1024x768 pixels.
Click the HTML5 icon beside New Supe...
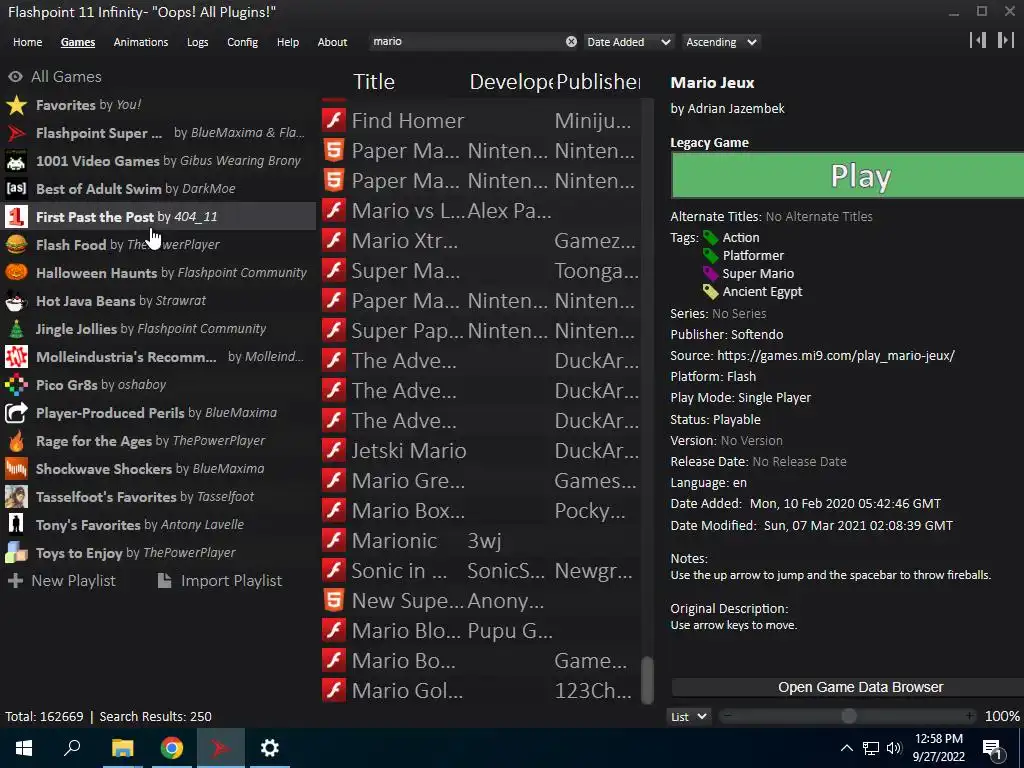tap(334, 600)
